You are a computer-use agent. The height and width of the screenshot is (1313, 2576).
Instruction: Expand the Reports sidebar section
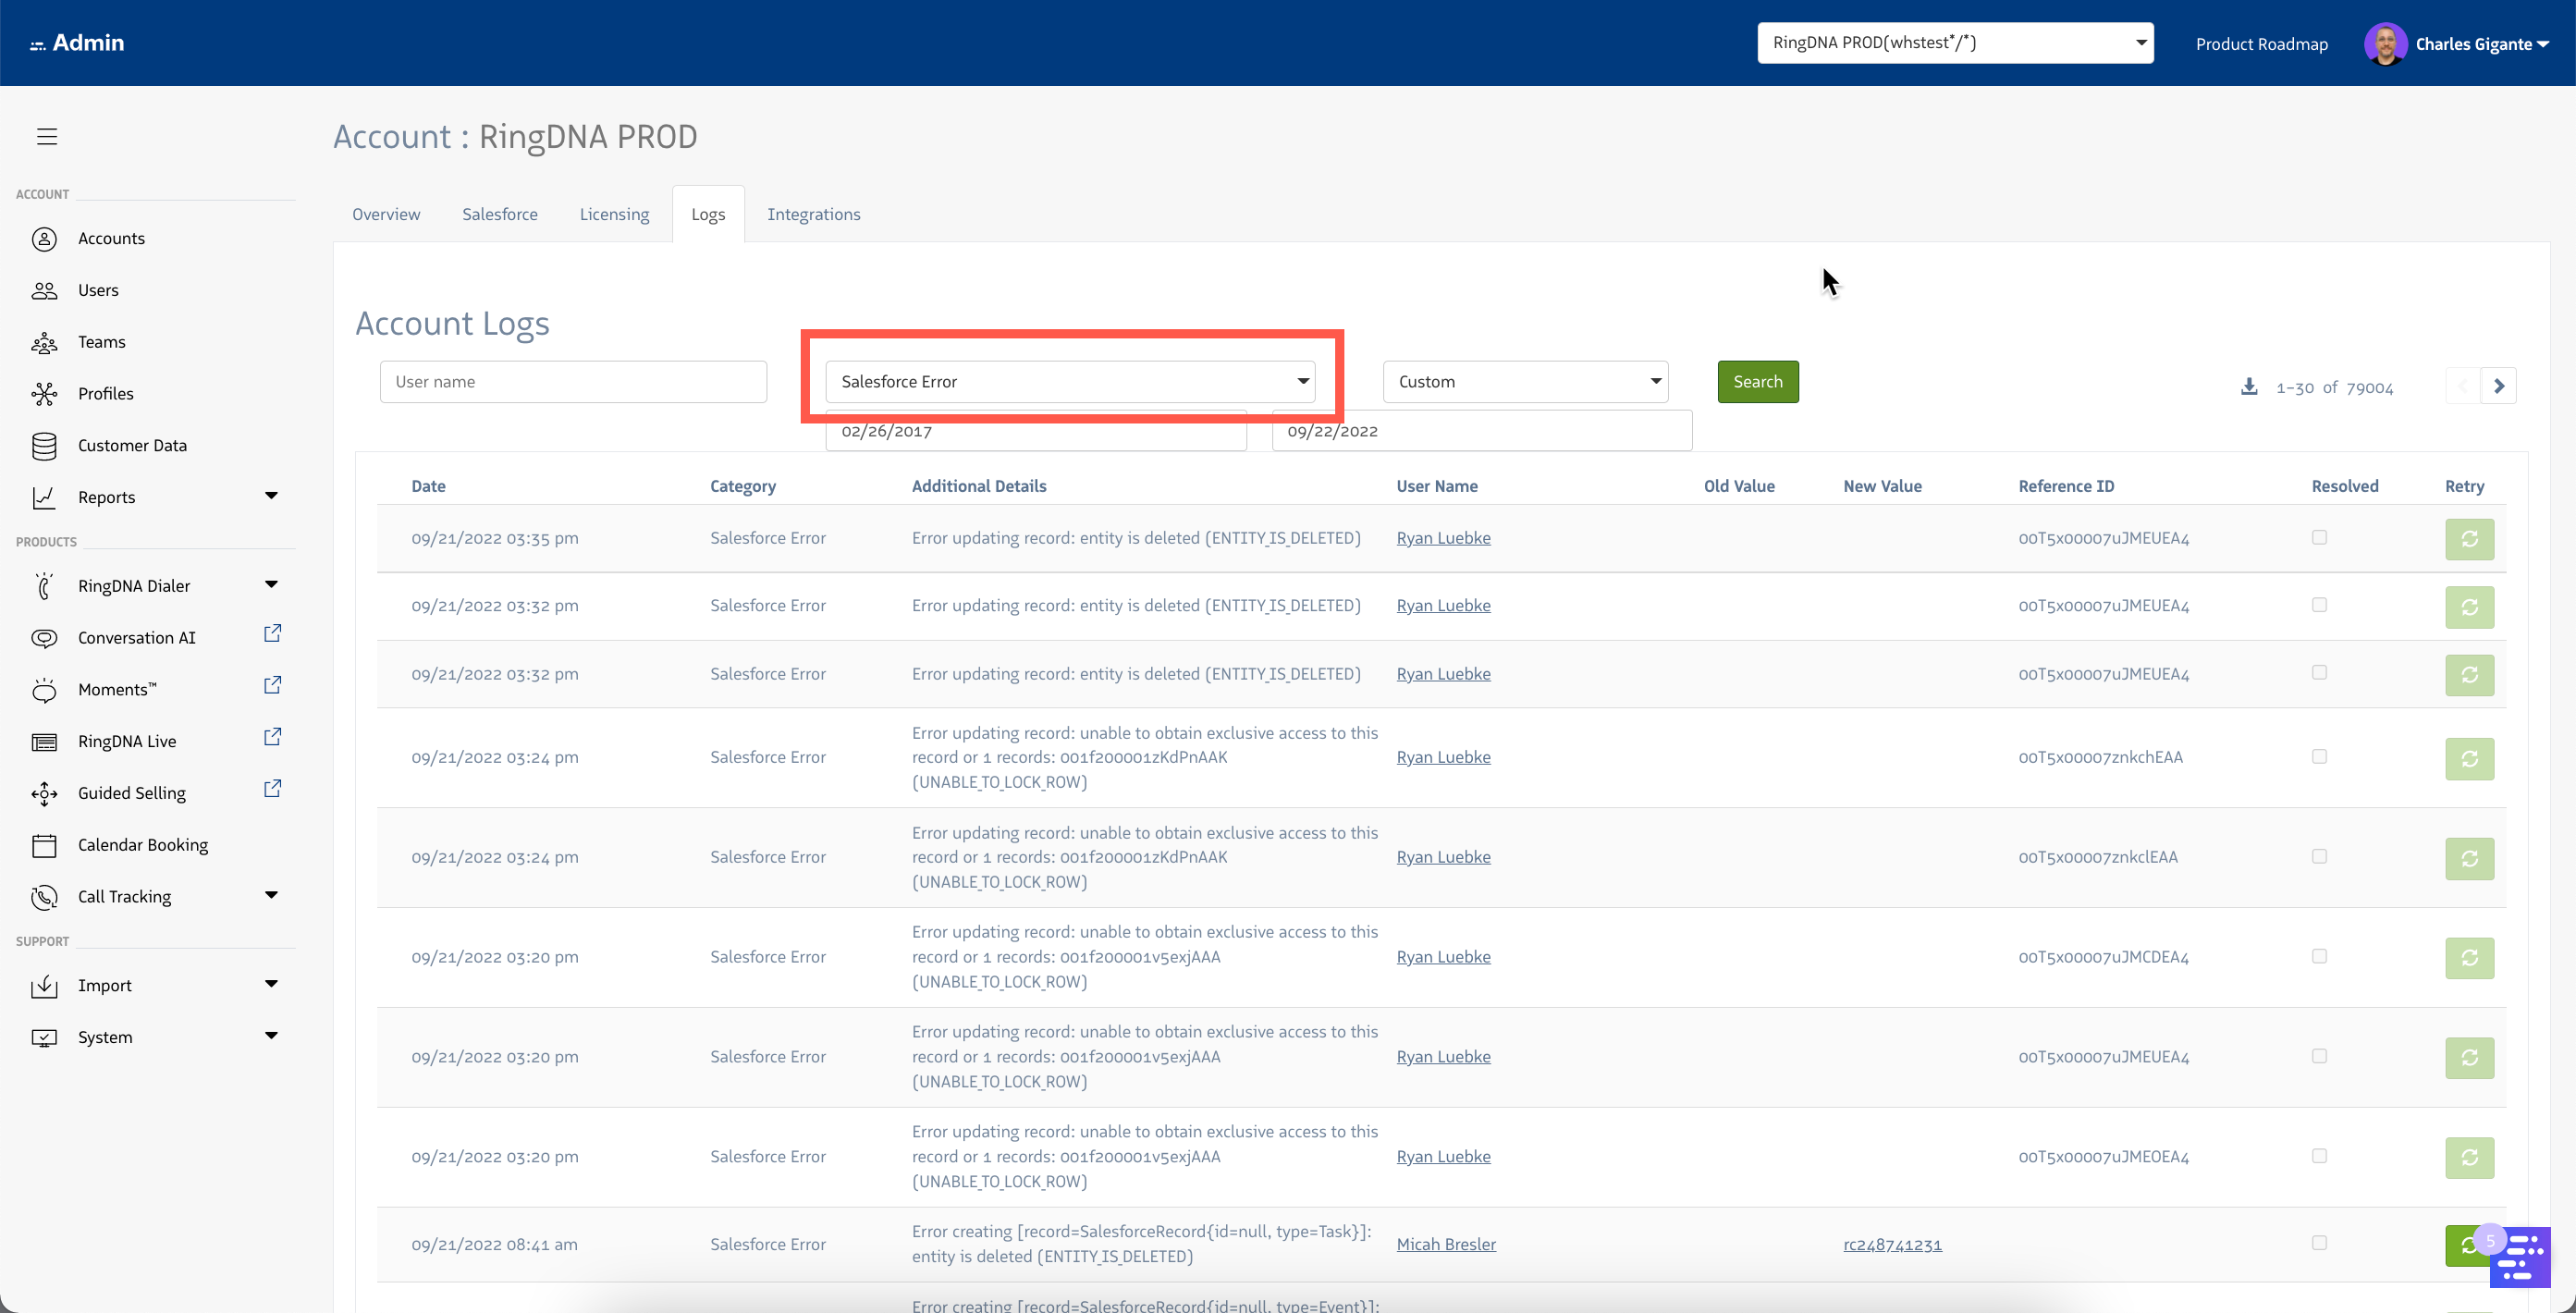point(271,496)
